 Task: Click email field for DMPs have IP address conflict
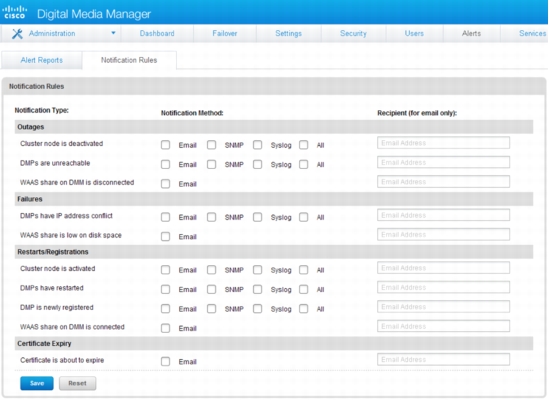click(x=443, y=215)
